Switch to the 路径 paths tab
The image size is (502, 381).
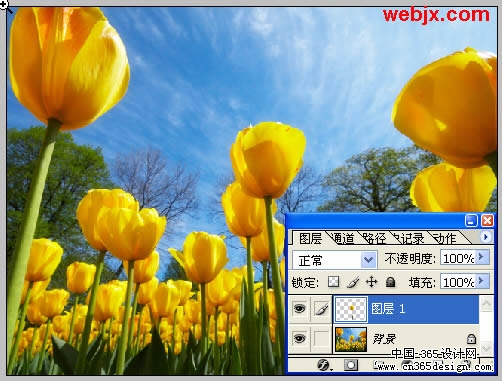(x=374, y=238)
